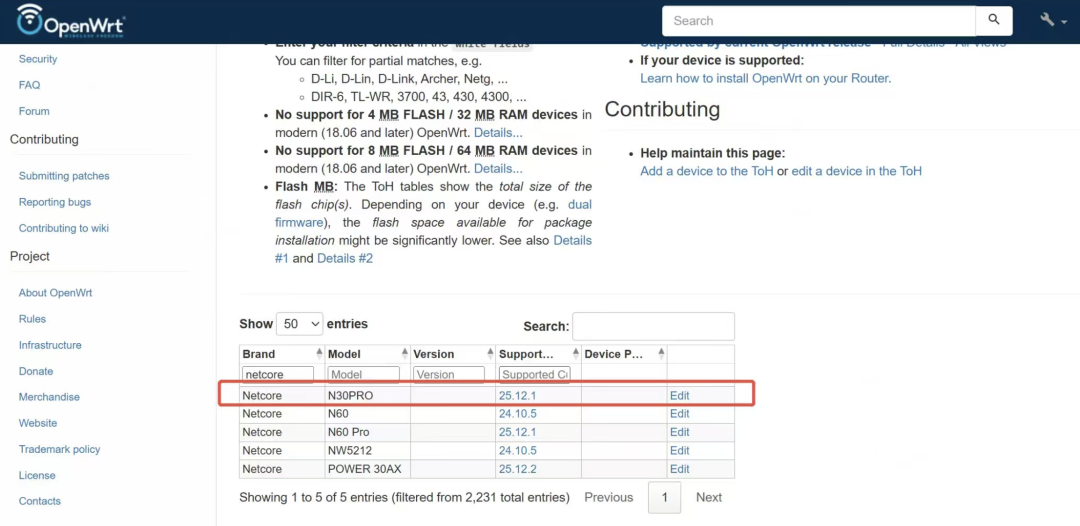Open 25.12.2 release for POWER 30AX
The width and height of the screenshot is (1080, 526).
pyautogui.click(x=517, y=470)
